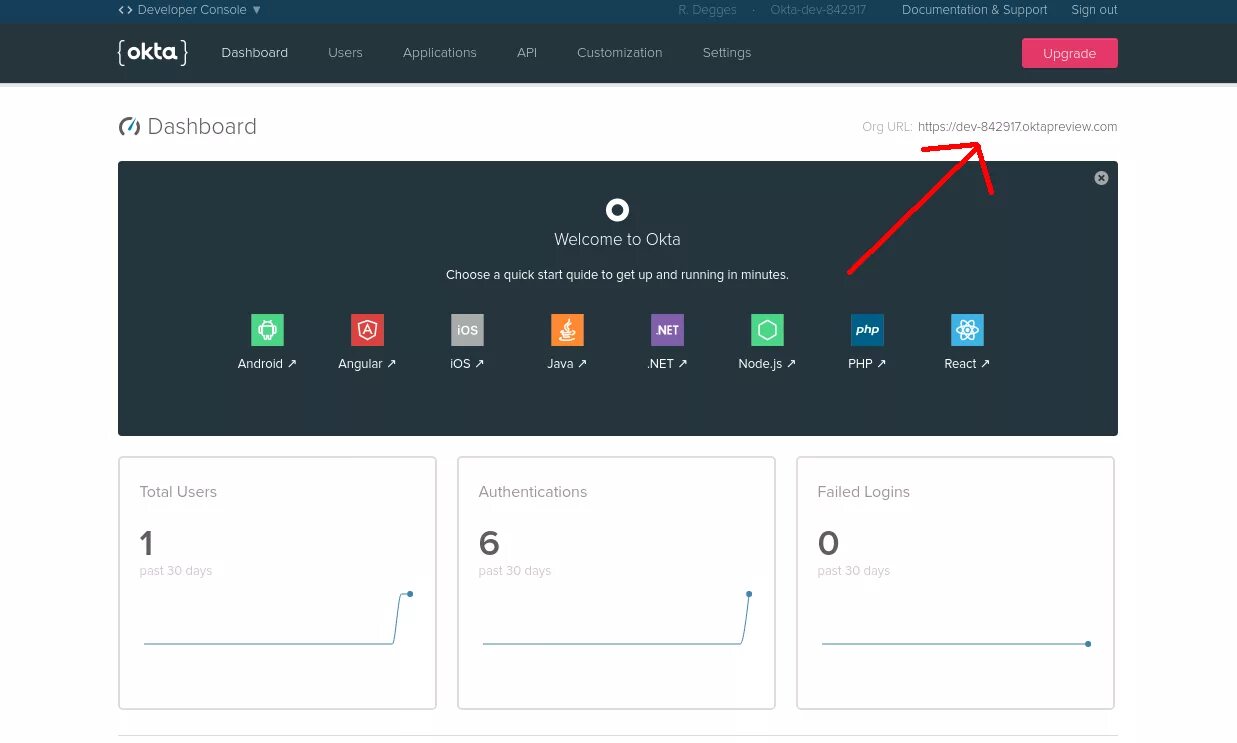Dismiss the Welcome to Okta banner

1100,177
